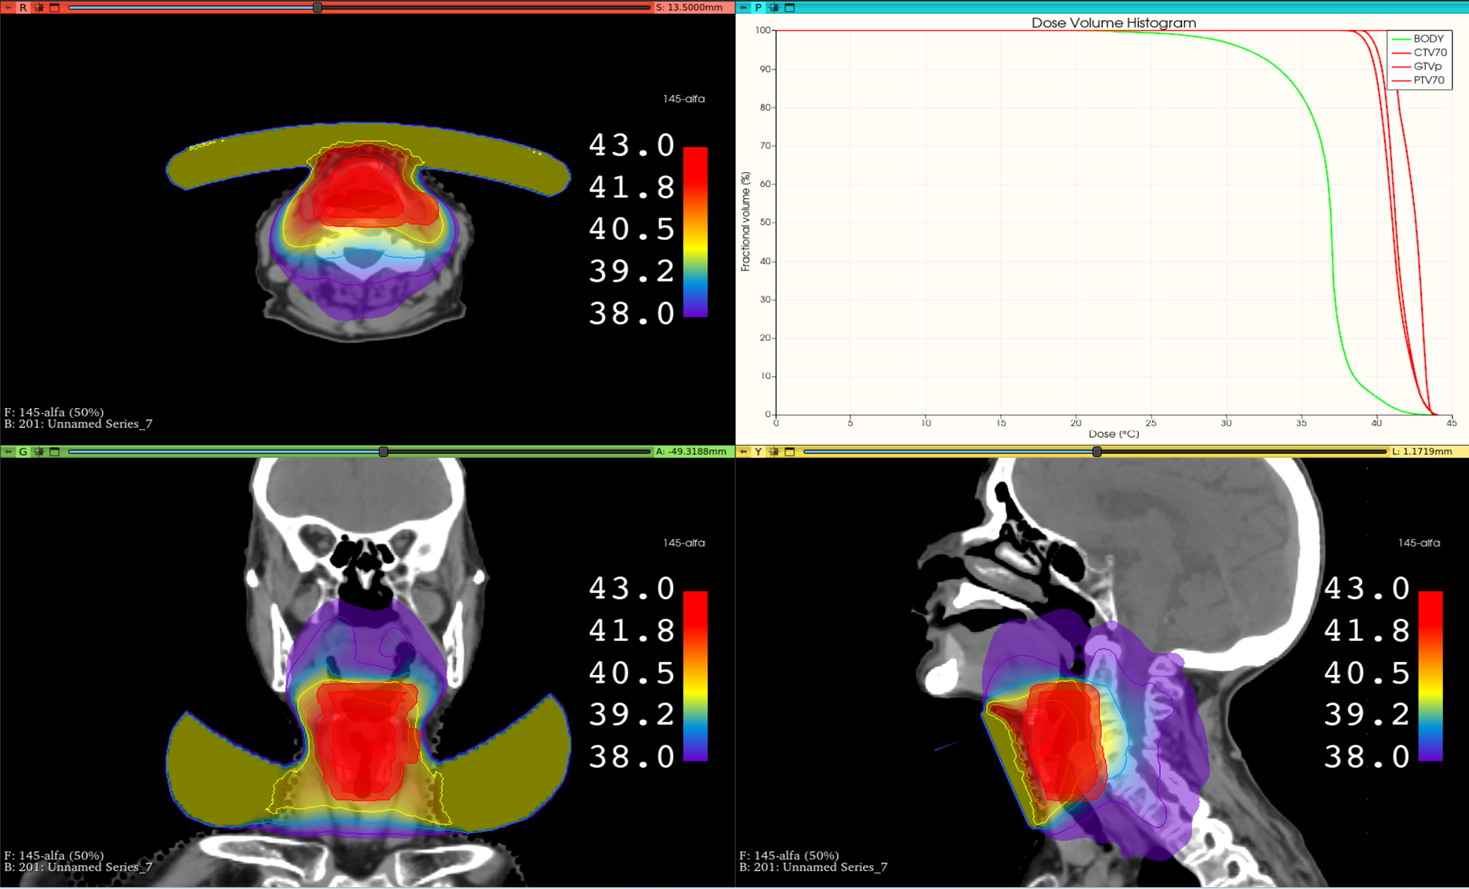Maximize the Yellow slice view layout
Image resolution: width=1469 pixels, height=889 pixels.
[790, 452]
